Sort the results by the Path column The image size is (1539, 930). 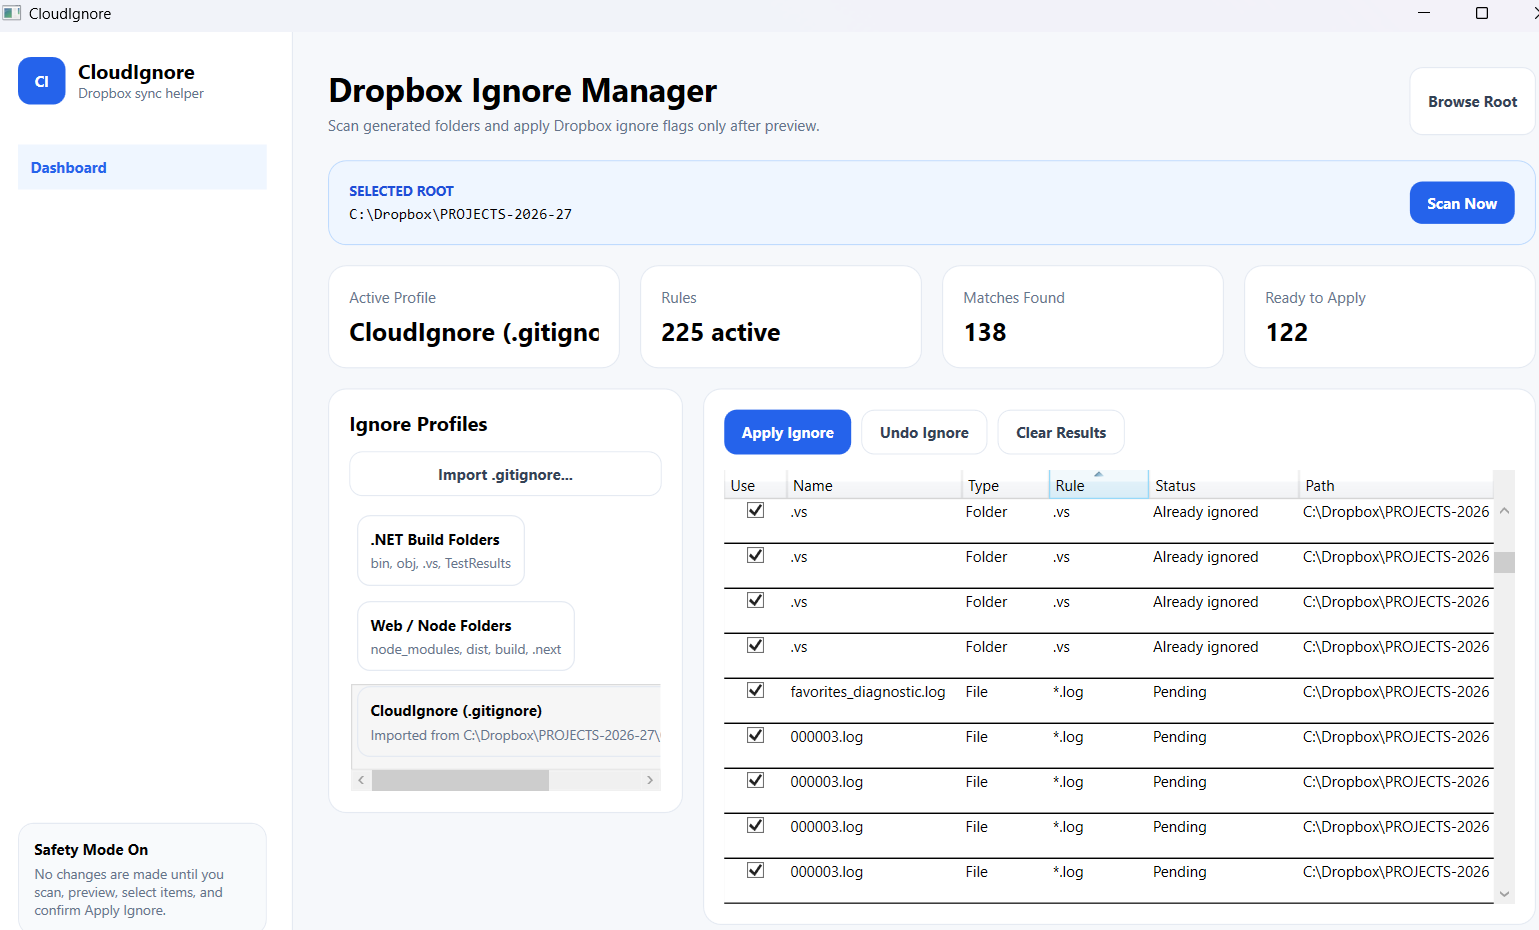click(x=1396, y=485)
